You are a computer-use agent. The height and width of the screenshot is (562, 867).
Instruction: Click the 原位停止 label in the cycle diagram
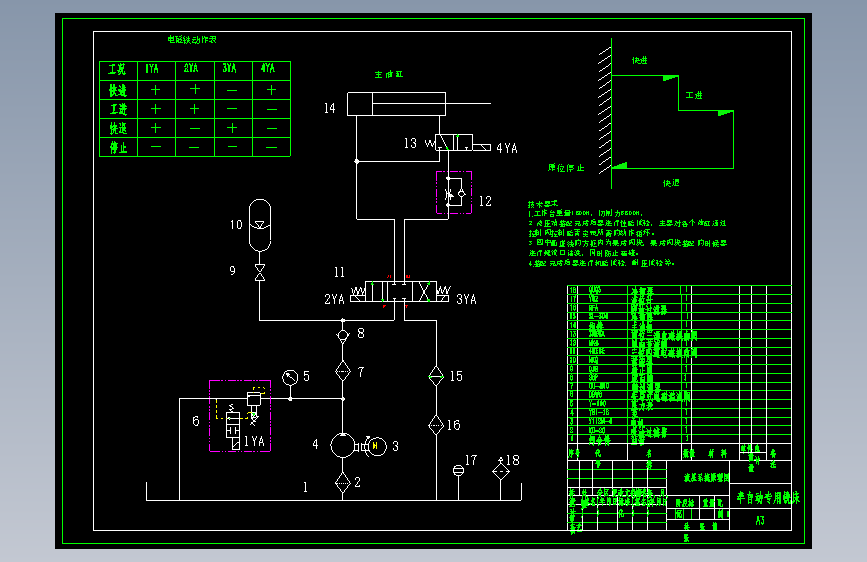pos(566,168)
